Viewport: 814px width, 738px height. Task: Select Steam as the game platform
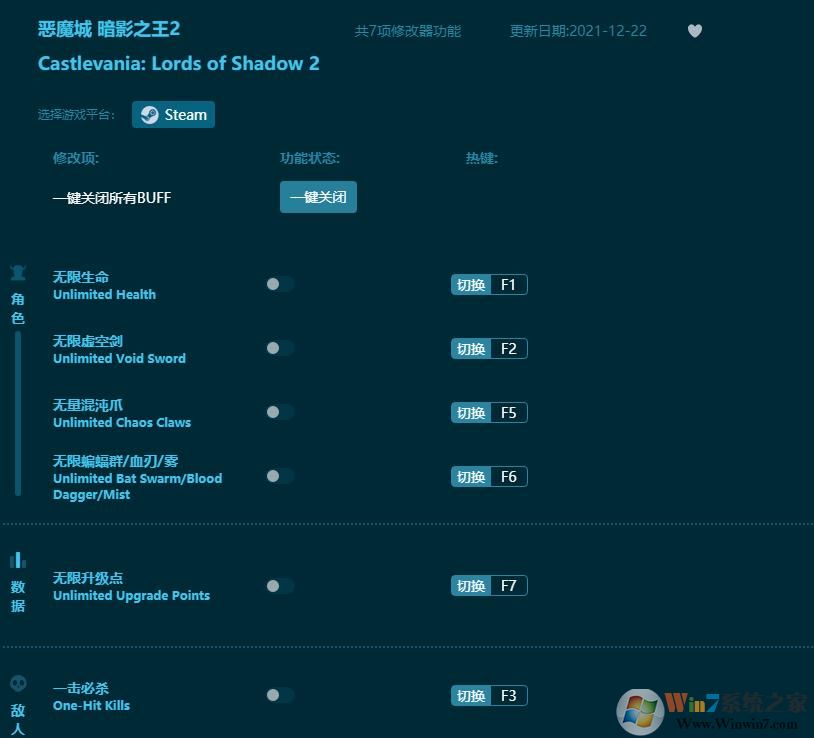click(x=173, y=114)
